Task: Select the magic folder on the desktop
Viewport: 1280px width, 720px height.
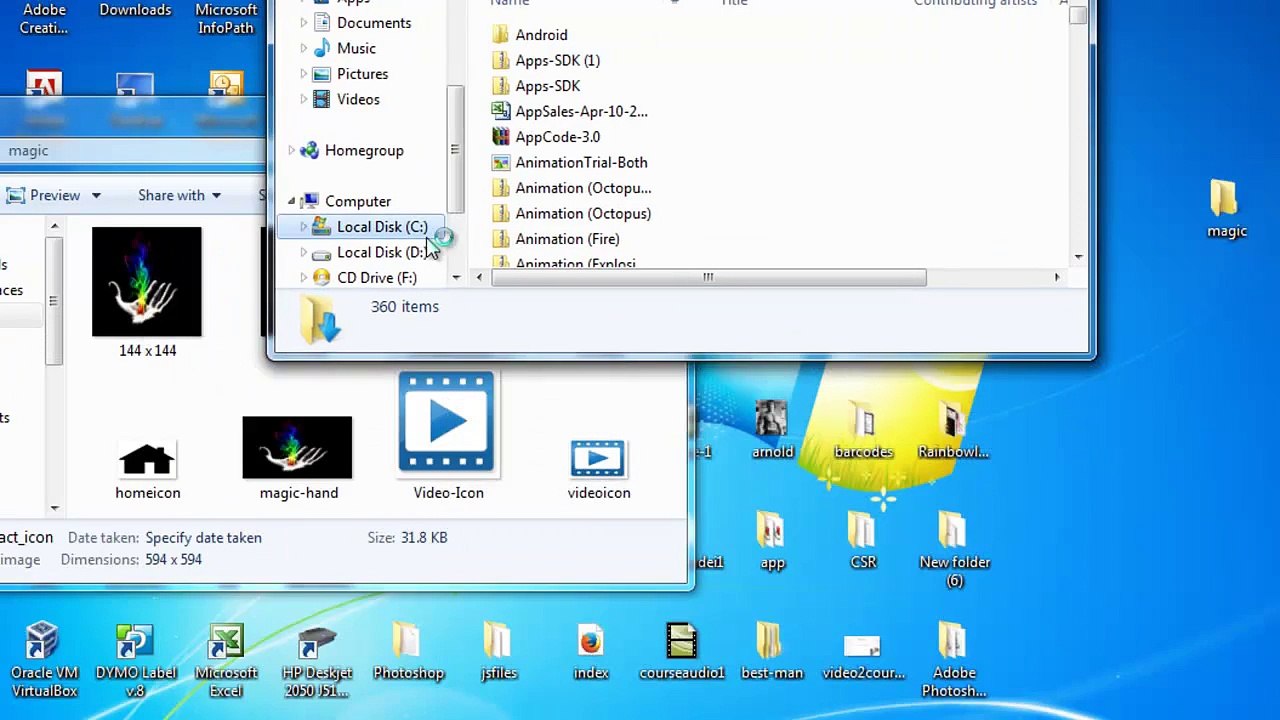Action: tap(1226, 210)
